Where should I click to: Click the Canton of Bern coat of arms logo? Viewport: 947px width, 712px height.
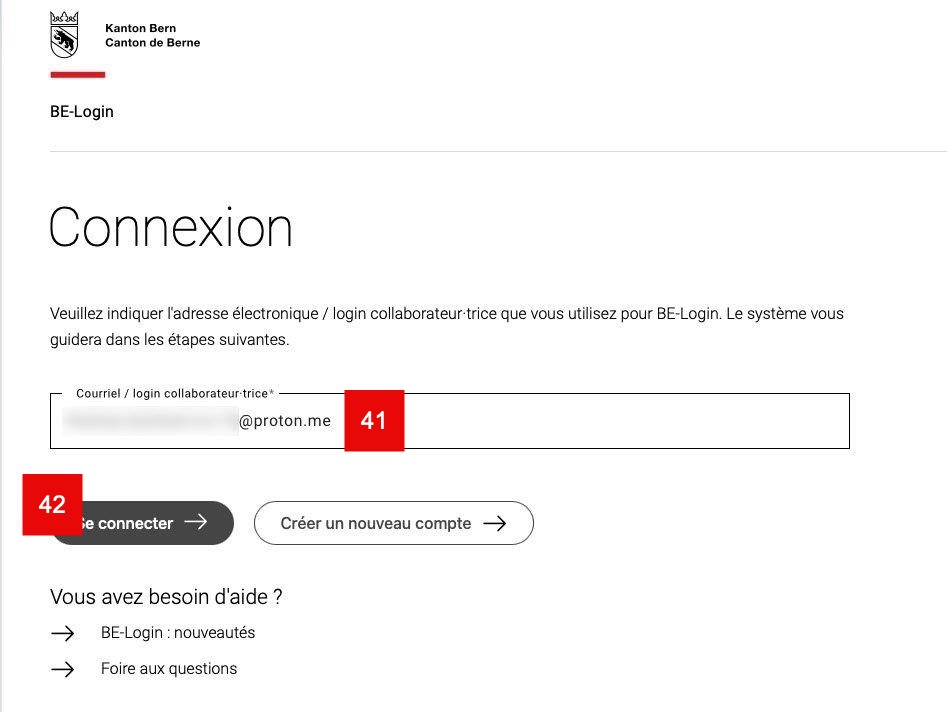click(64, 35)
